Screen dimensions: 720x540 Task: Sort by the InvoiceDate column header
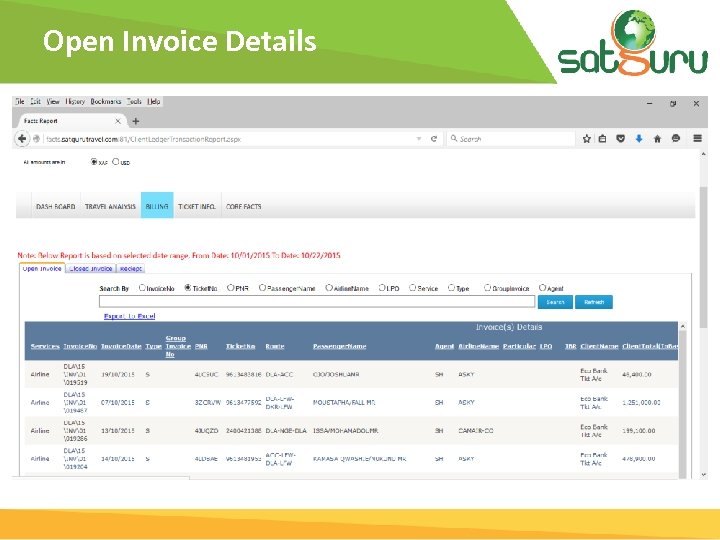click(121, 346)
